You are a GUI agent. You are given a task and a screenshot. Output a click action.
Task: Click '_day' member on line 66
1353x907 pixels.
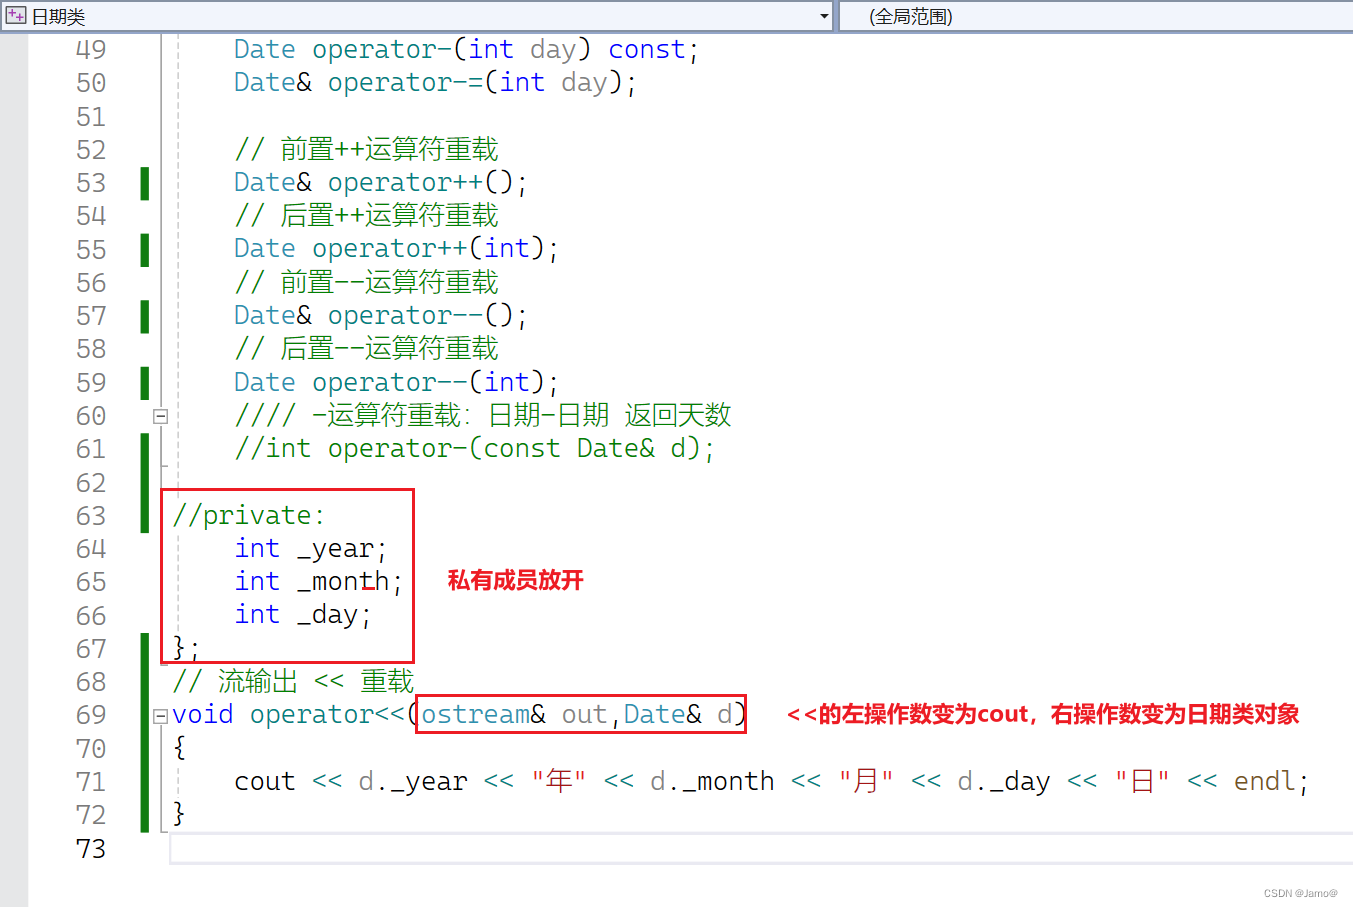click(x=327, y=616)
